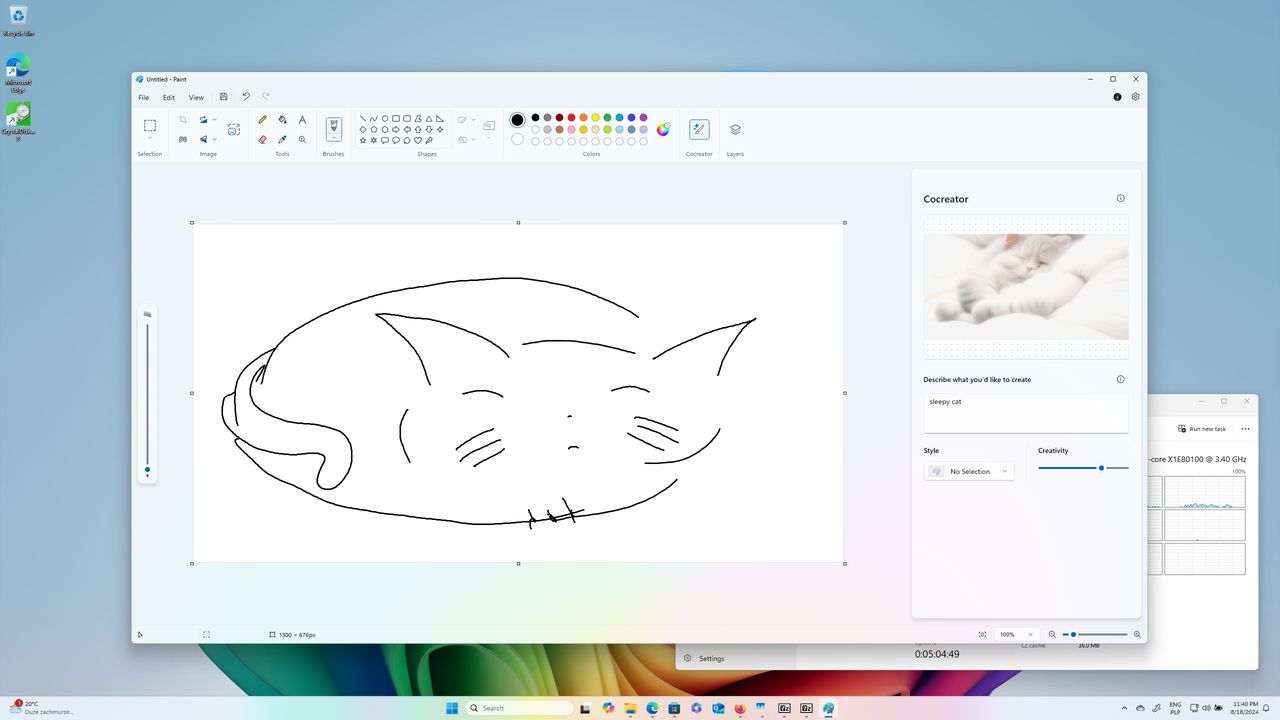The height and width of the screenshot is (720, 1280).
Task: Select the Fill bucket tool
Action: [282, 120]
